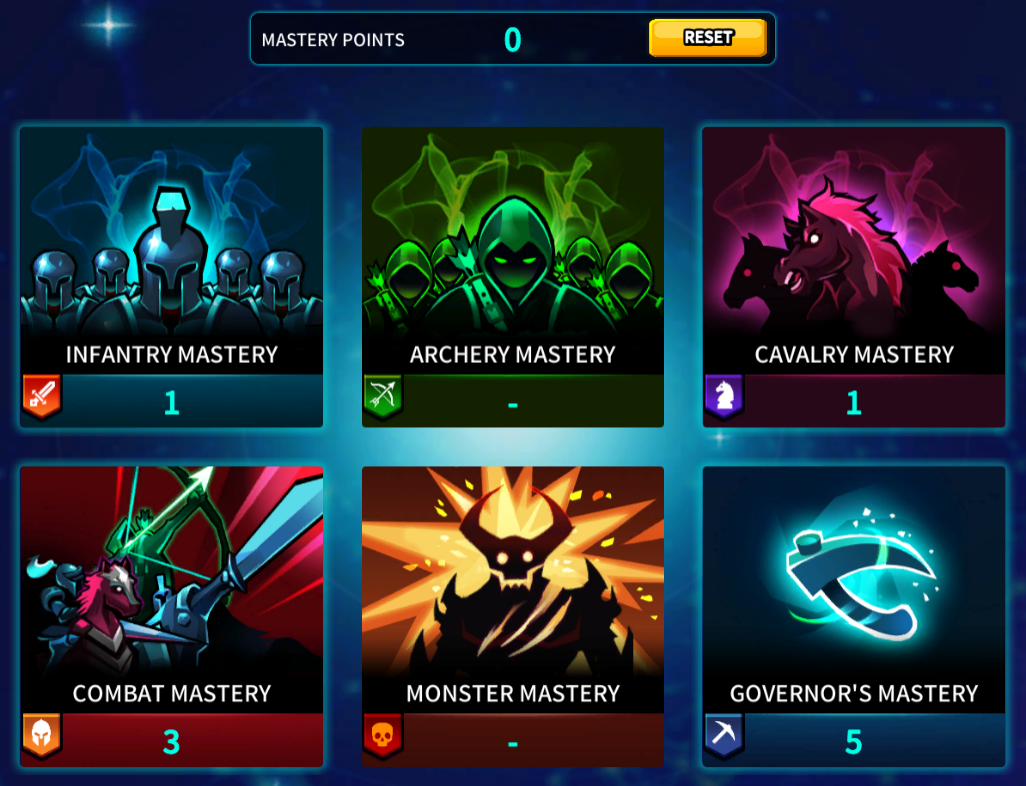
Task: Open the Monster Mastery demon artwork
Action: 513,571
